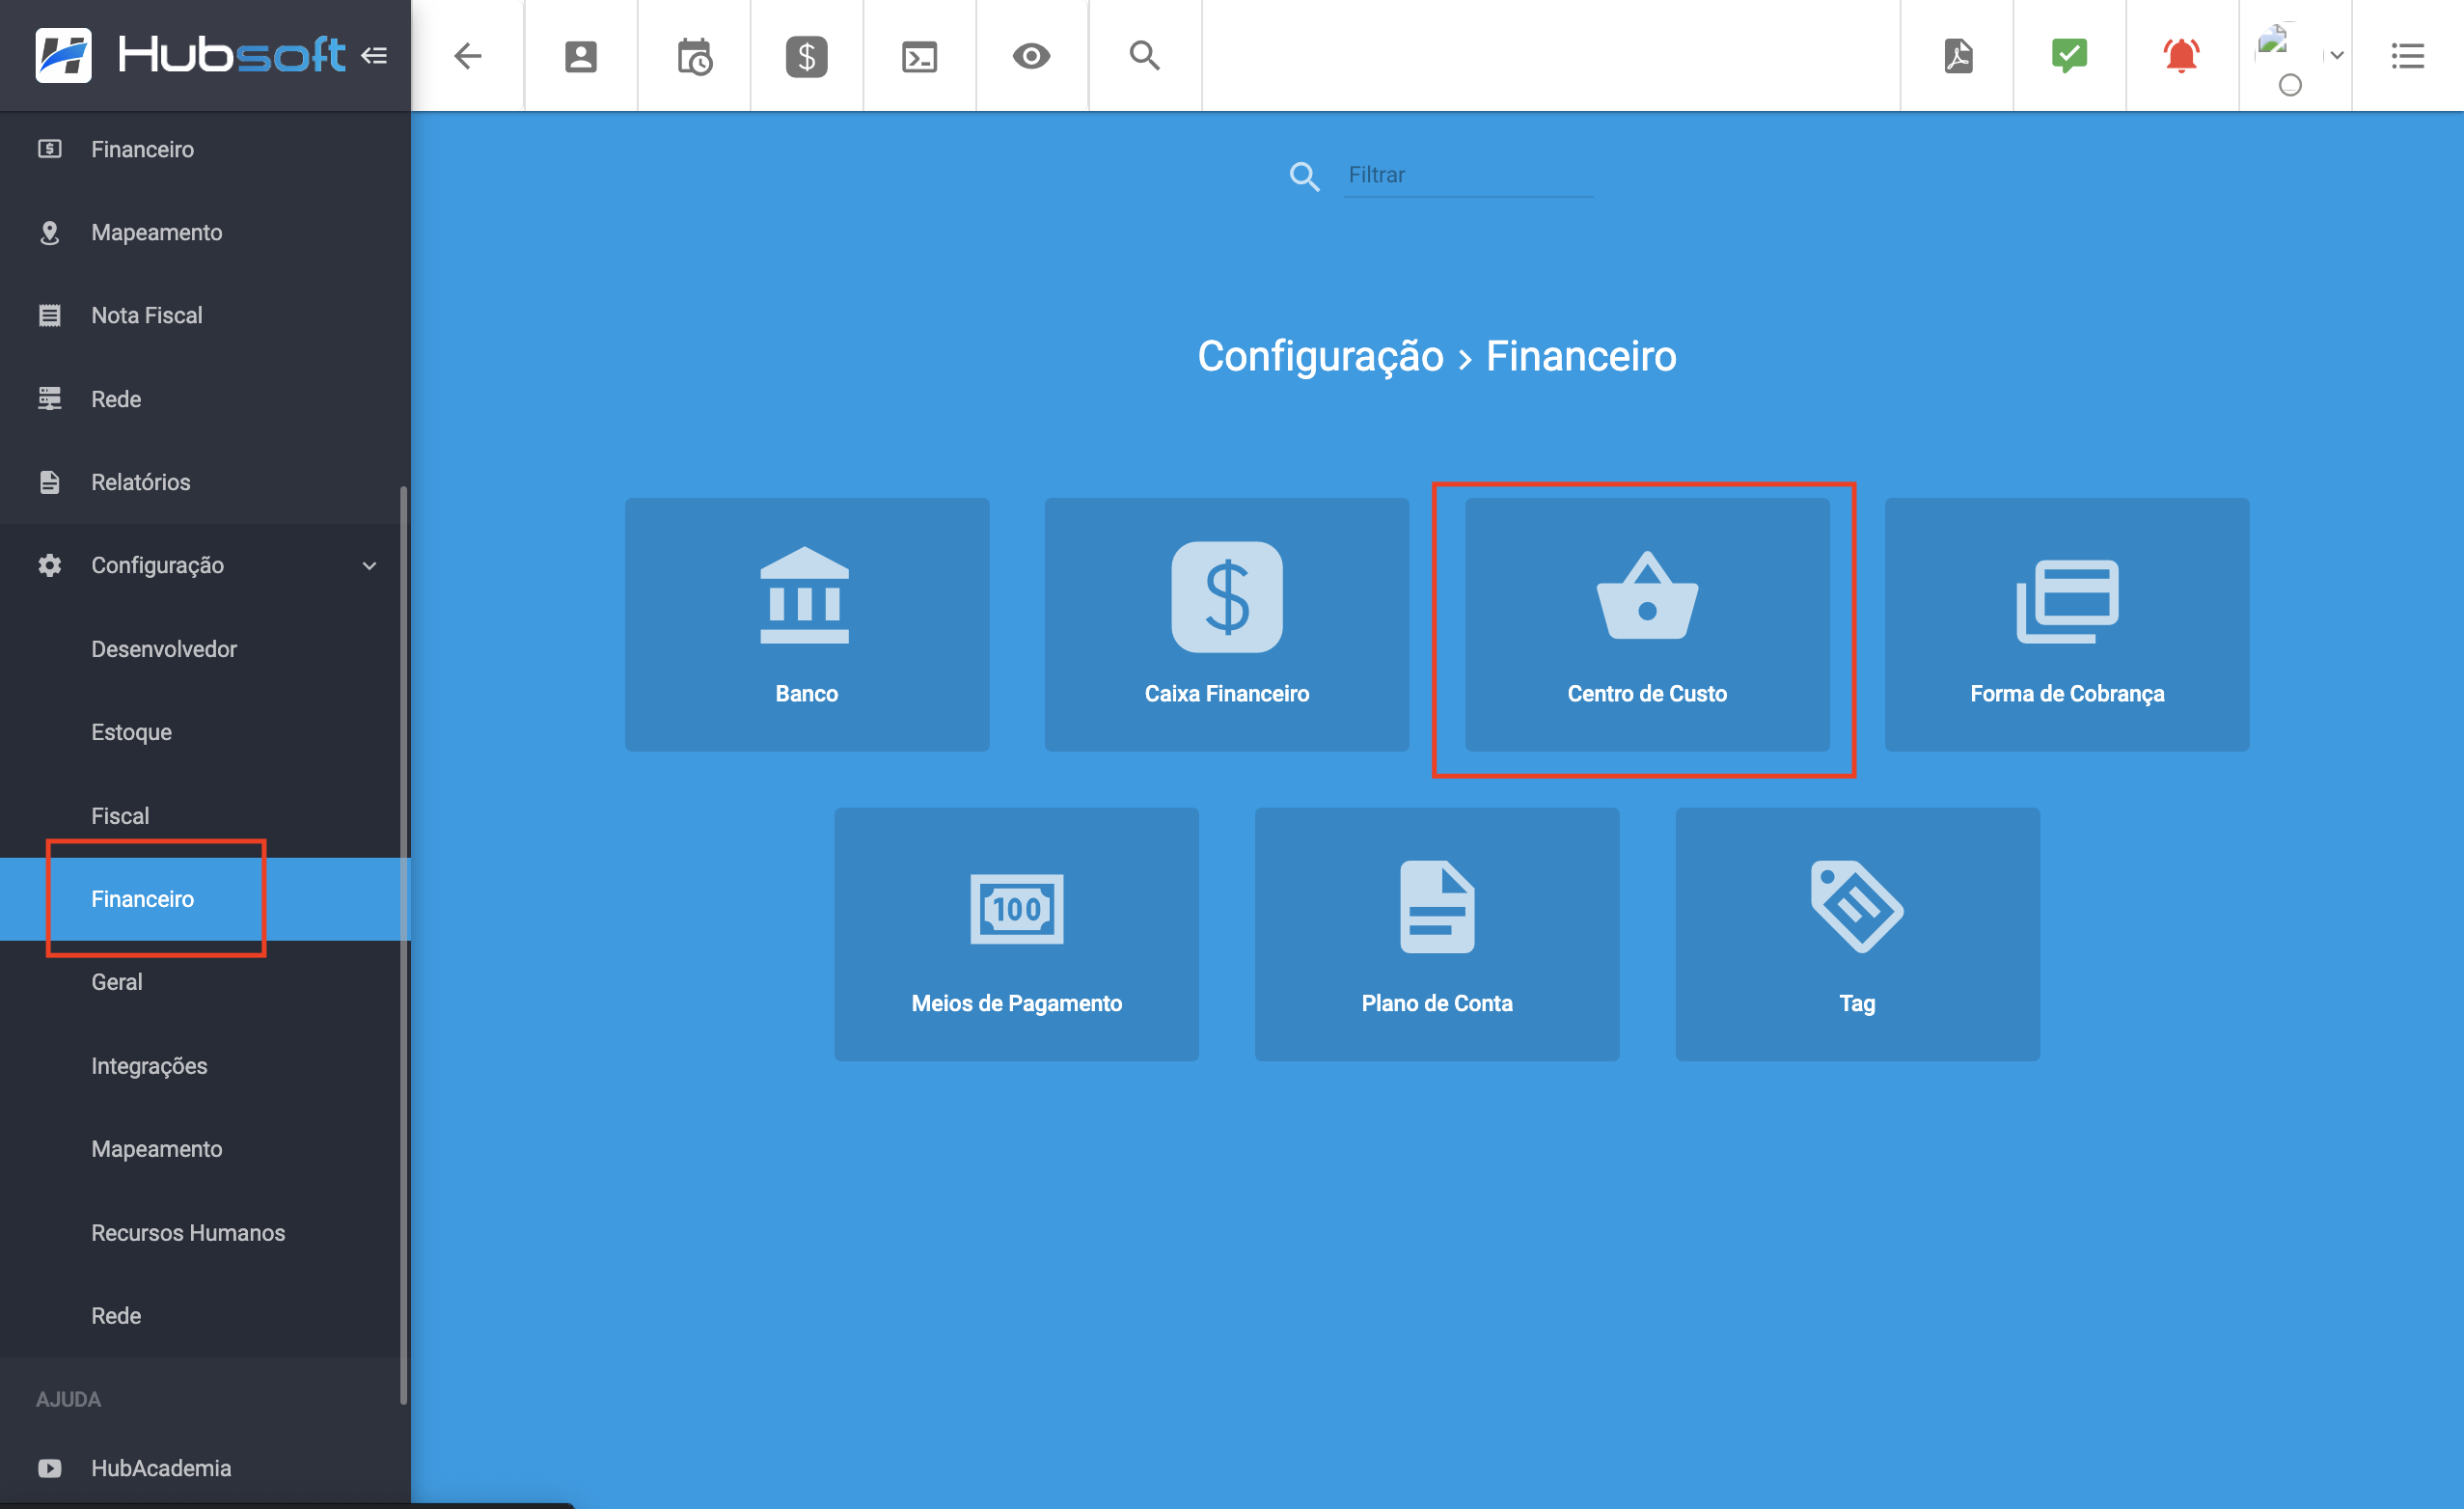Open the Centro de Custo card
The height and width of the screenshot is (1509, 2464).
[1647, 625]
